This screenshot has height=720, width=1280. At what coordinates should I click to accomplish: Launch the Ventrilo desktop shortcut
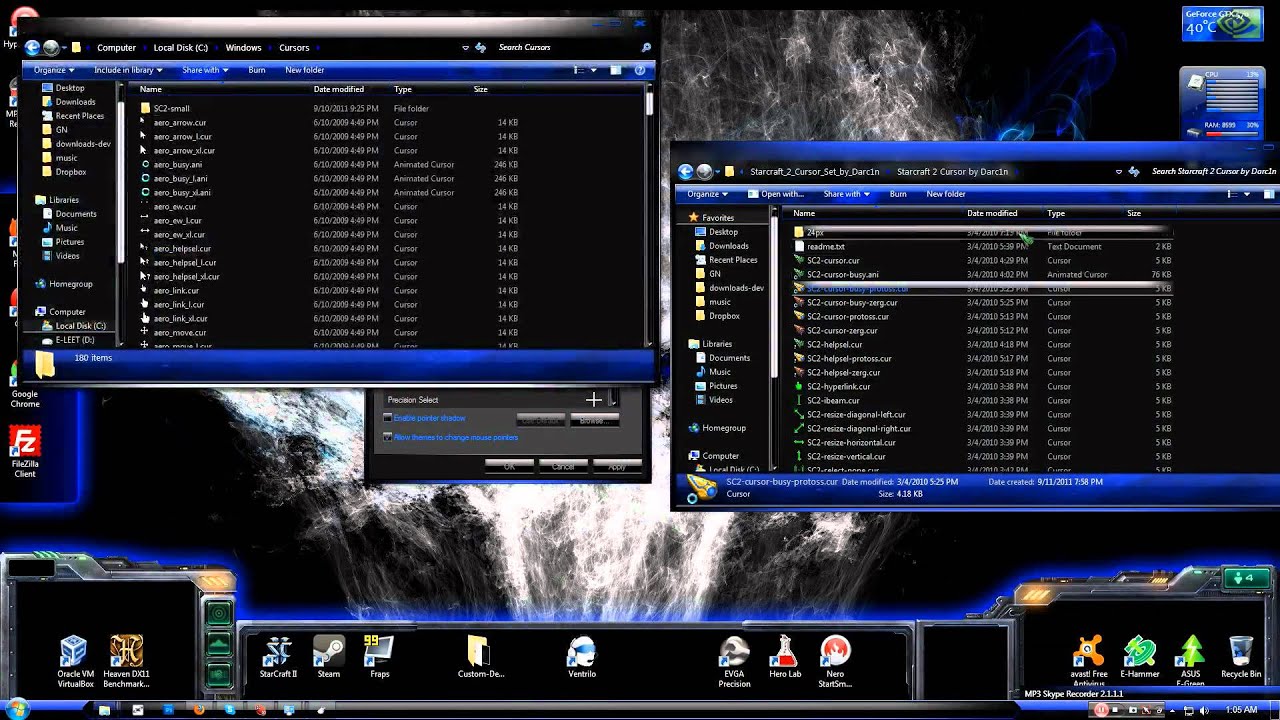[x=582, y=656]
